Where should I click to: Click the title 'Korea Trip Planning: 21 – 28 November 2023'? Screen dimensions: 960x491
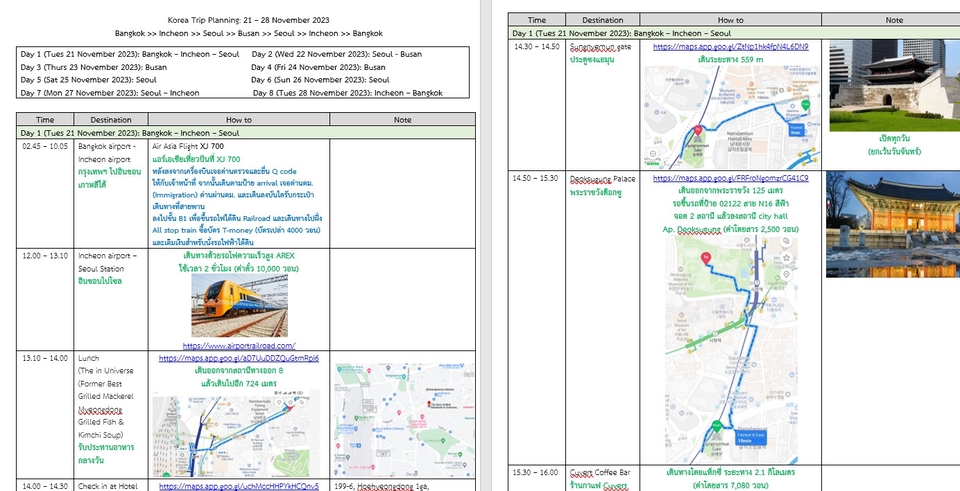click(x=249, y=20)
